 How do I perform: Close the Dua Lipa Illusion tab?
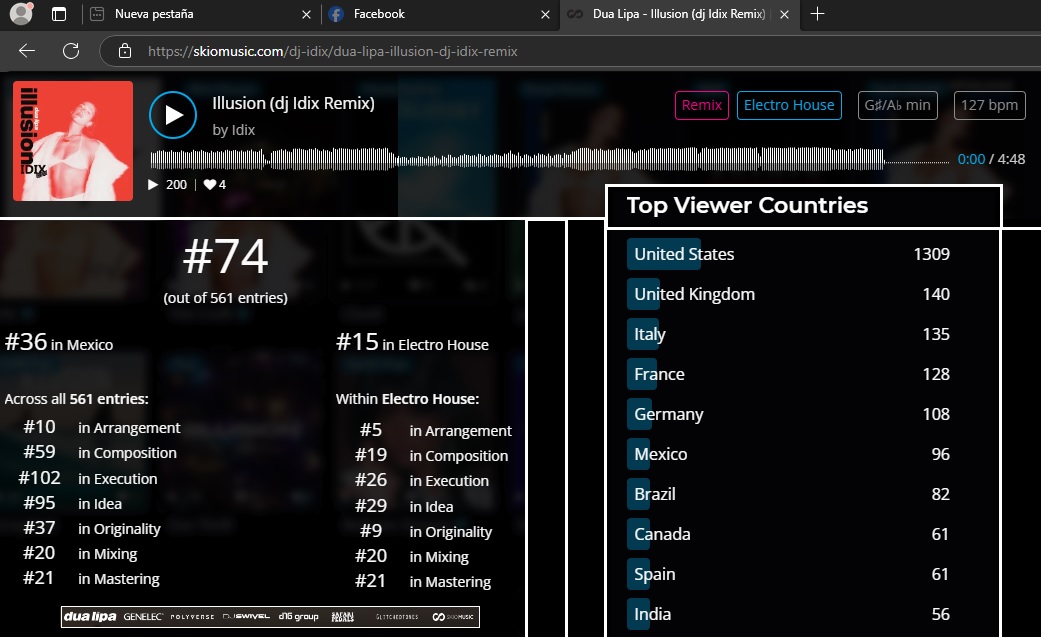click(x=784, y=14)
